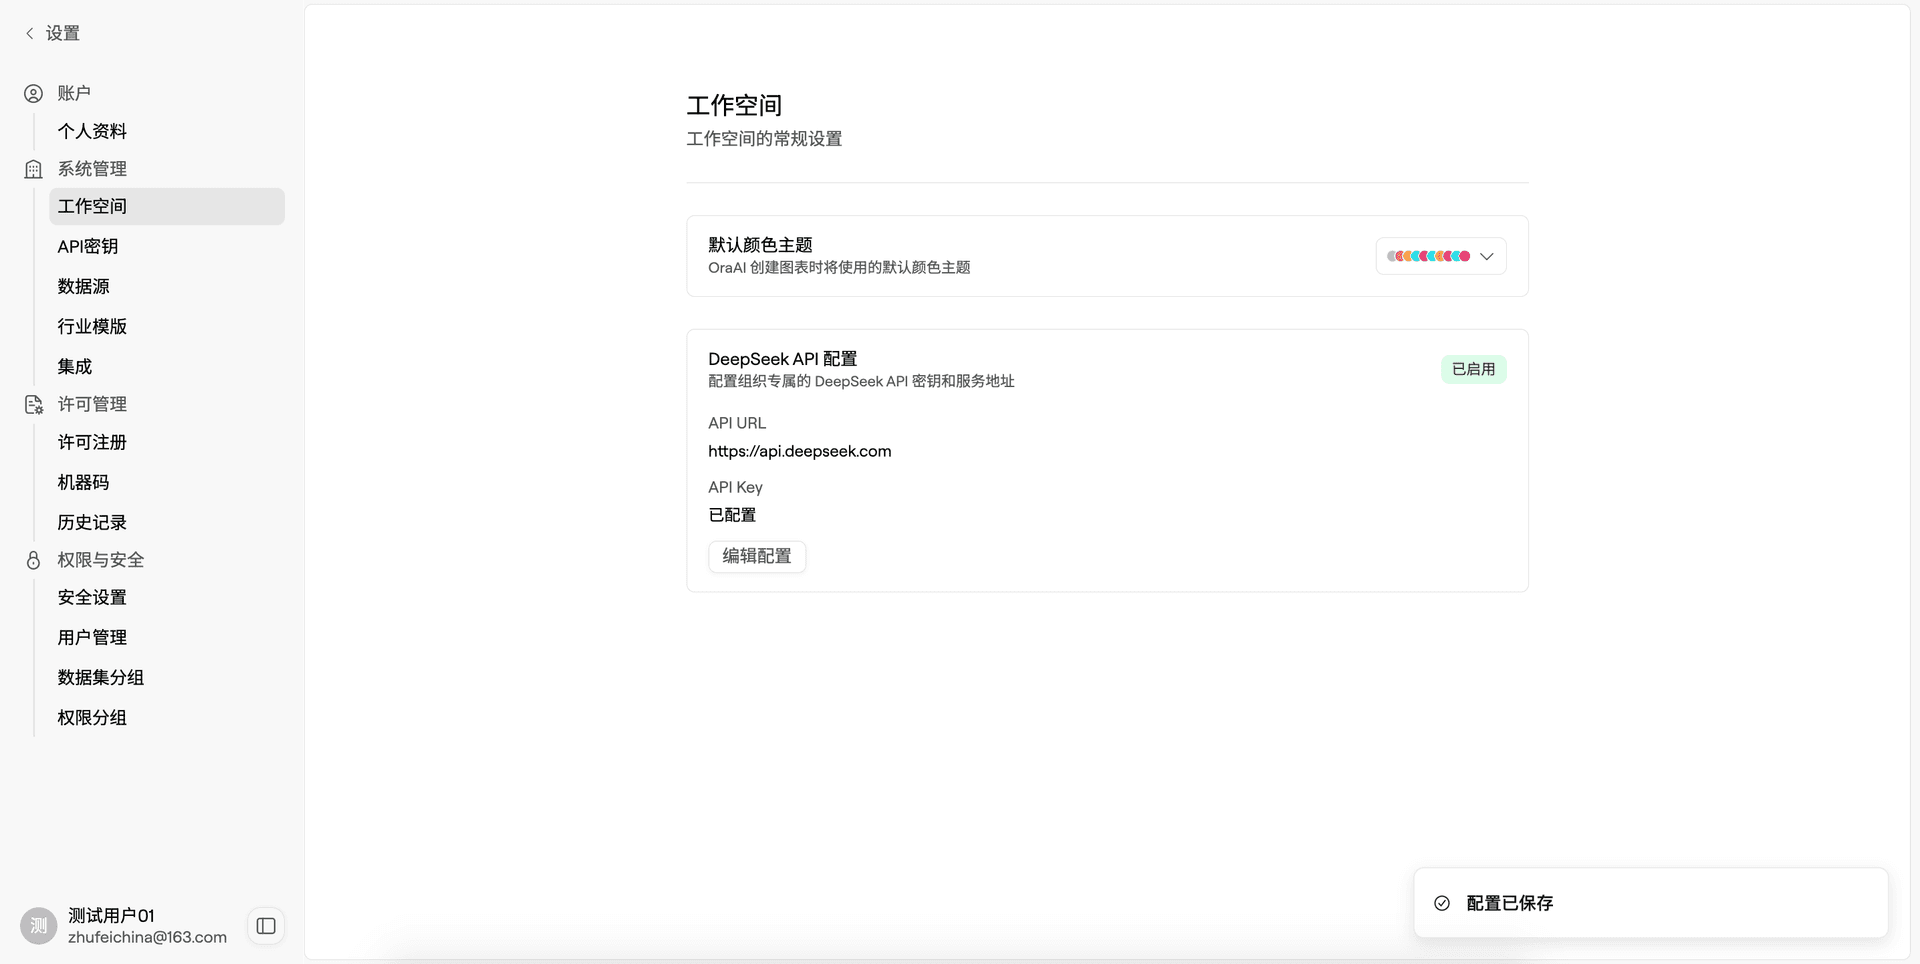The image size is (1920, 964).
Task: Switch to API密钥 section
Action: point(88,246)
